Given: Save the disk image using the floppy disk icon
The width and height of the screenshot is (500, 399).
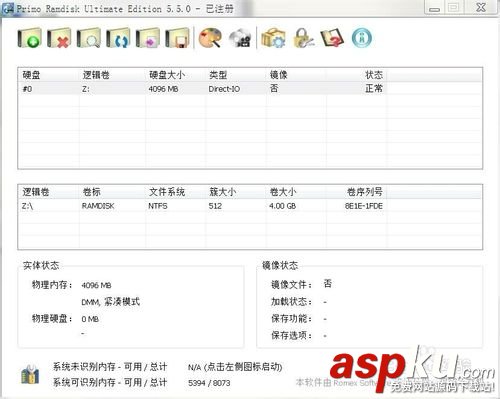Looking at the screenshot, I should pos(177,38).
